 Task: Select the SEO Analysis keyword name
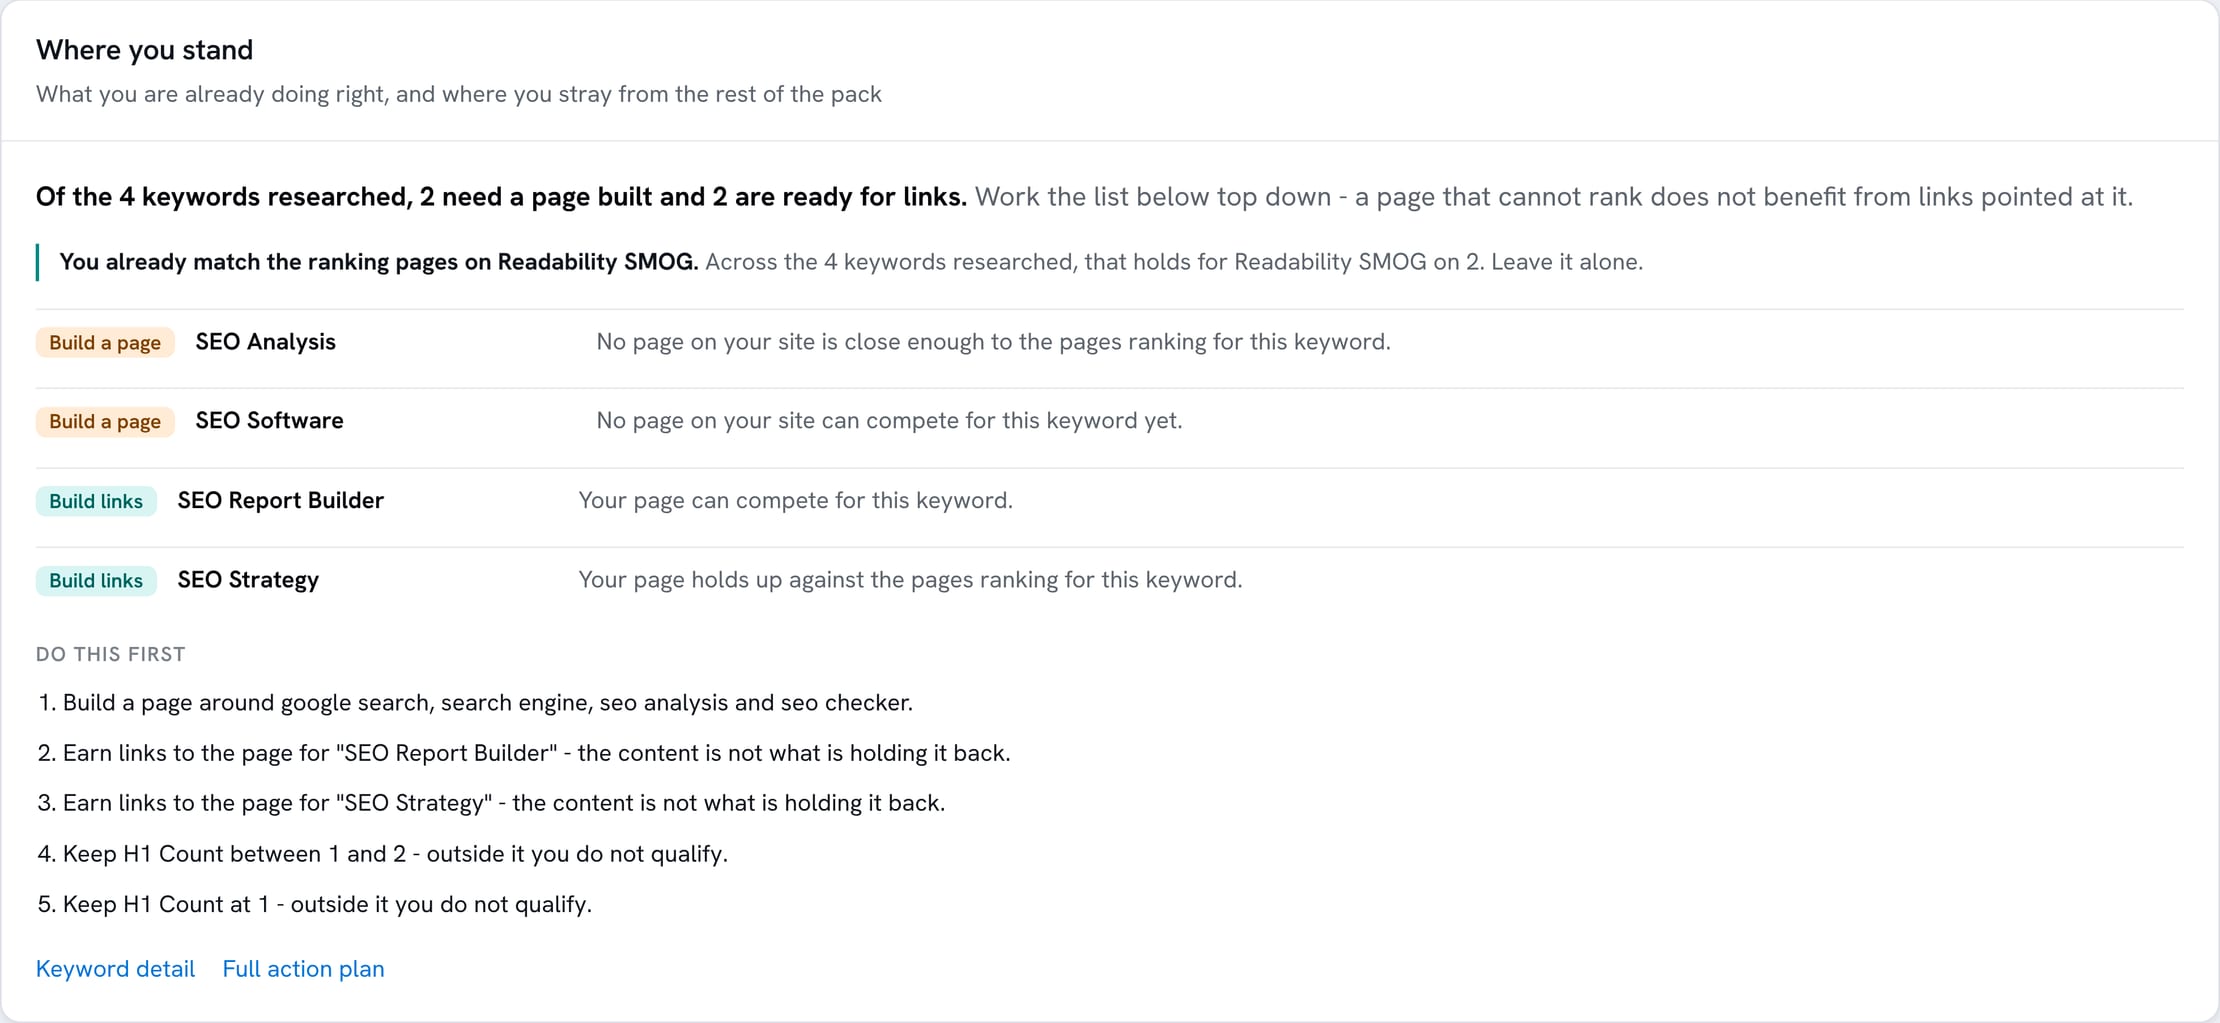(x=265, y=341)
